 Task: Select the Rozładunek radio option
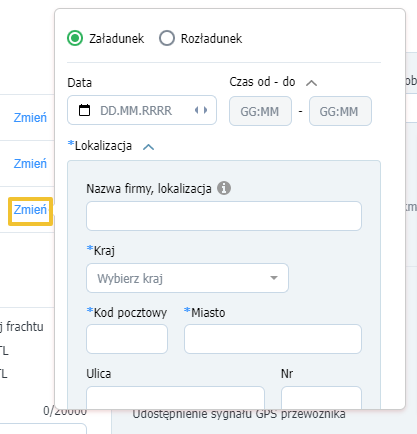[x=167, y=38]
